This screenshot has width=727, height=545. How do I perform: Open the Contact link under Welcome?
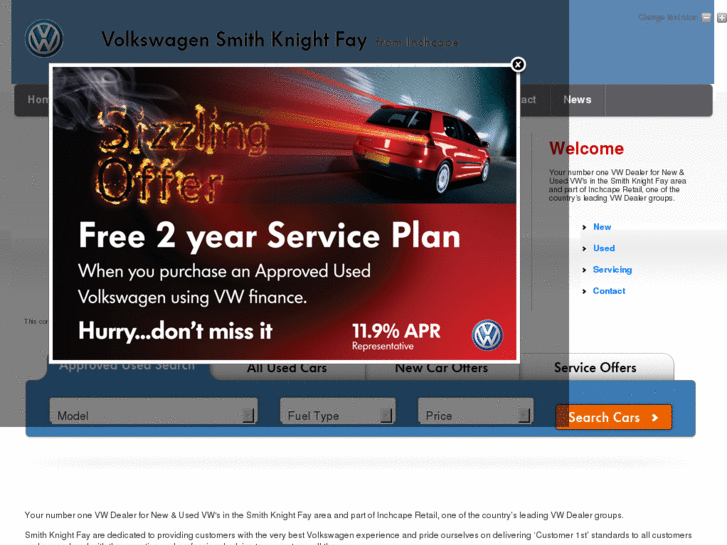(609, 291)
